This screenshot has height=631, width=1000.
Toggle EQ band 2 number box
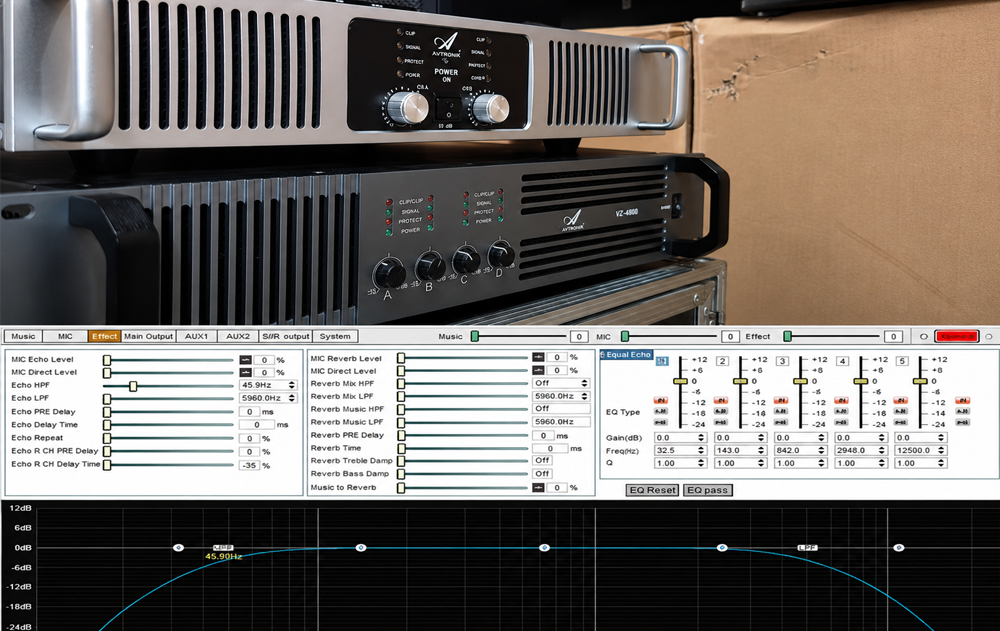(722, 361)
